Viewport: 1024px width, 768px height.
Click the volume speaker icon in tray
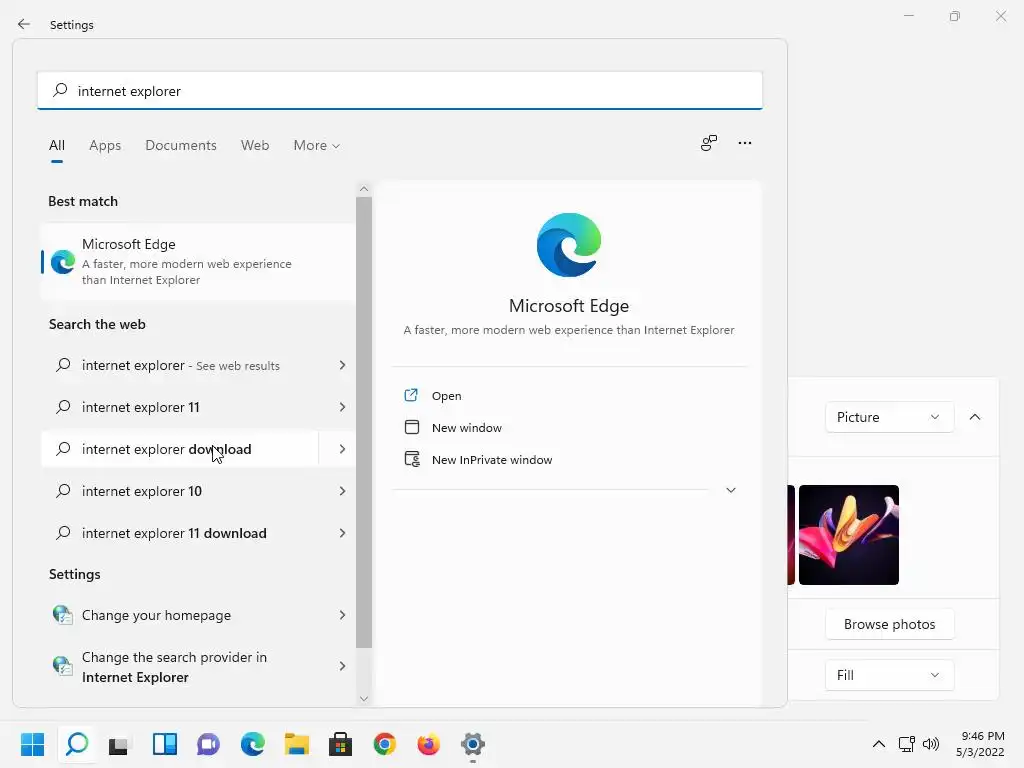(x=931, y=744)
